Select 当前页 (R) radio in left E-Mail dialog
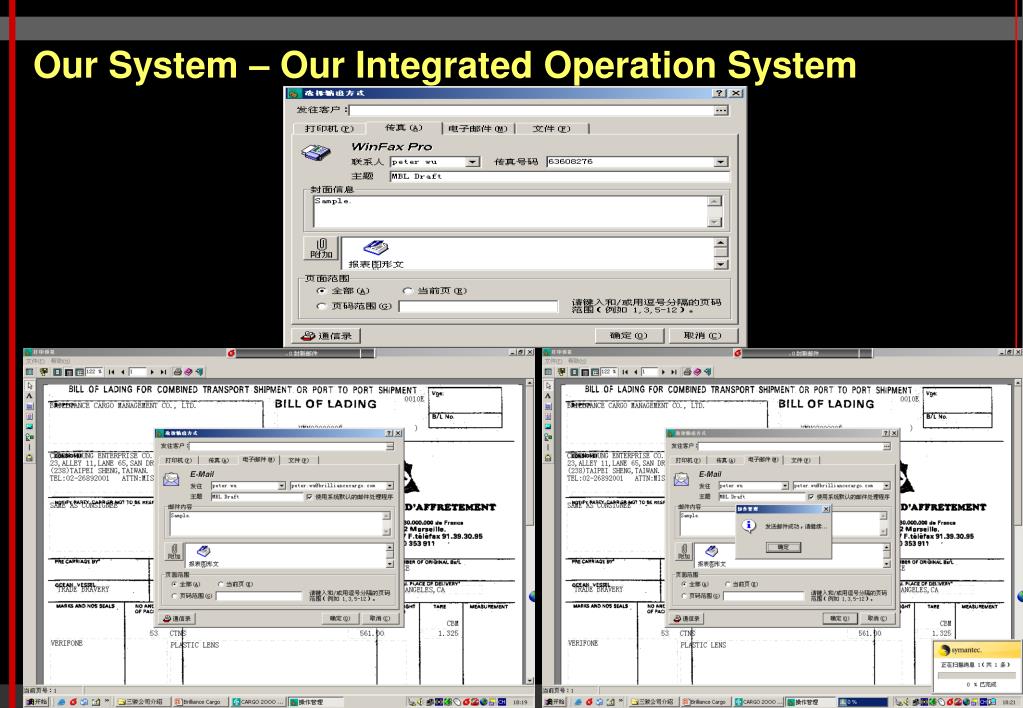This screenshot has width=1023, height=708. (221, 585)
